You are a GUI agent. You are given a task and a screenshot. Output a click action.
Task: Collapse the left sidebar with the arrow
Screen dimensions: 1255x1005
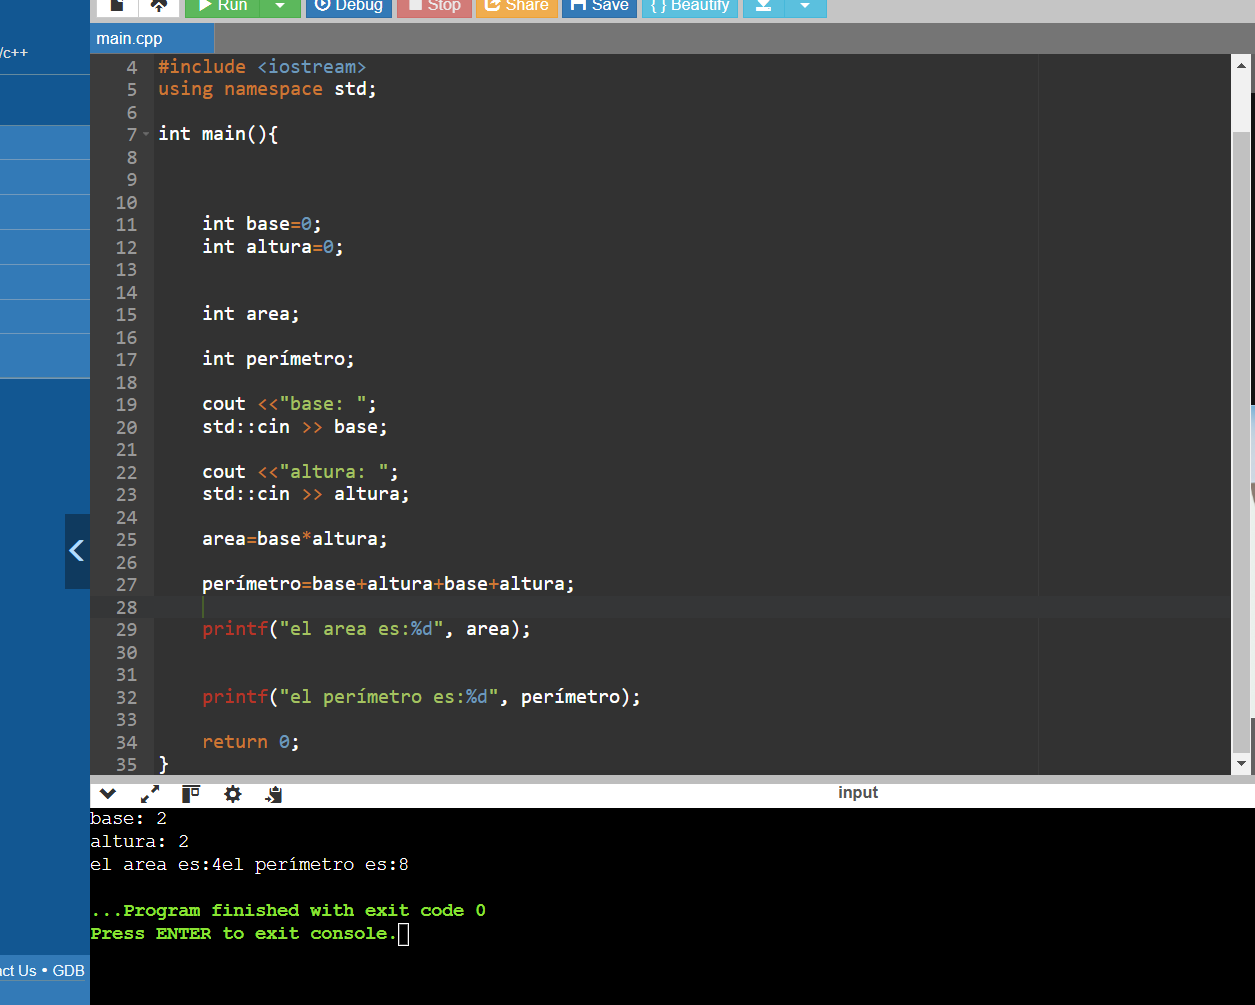point(77,551)
